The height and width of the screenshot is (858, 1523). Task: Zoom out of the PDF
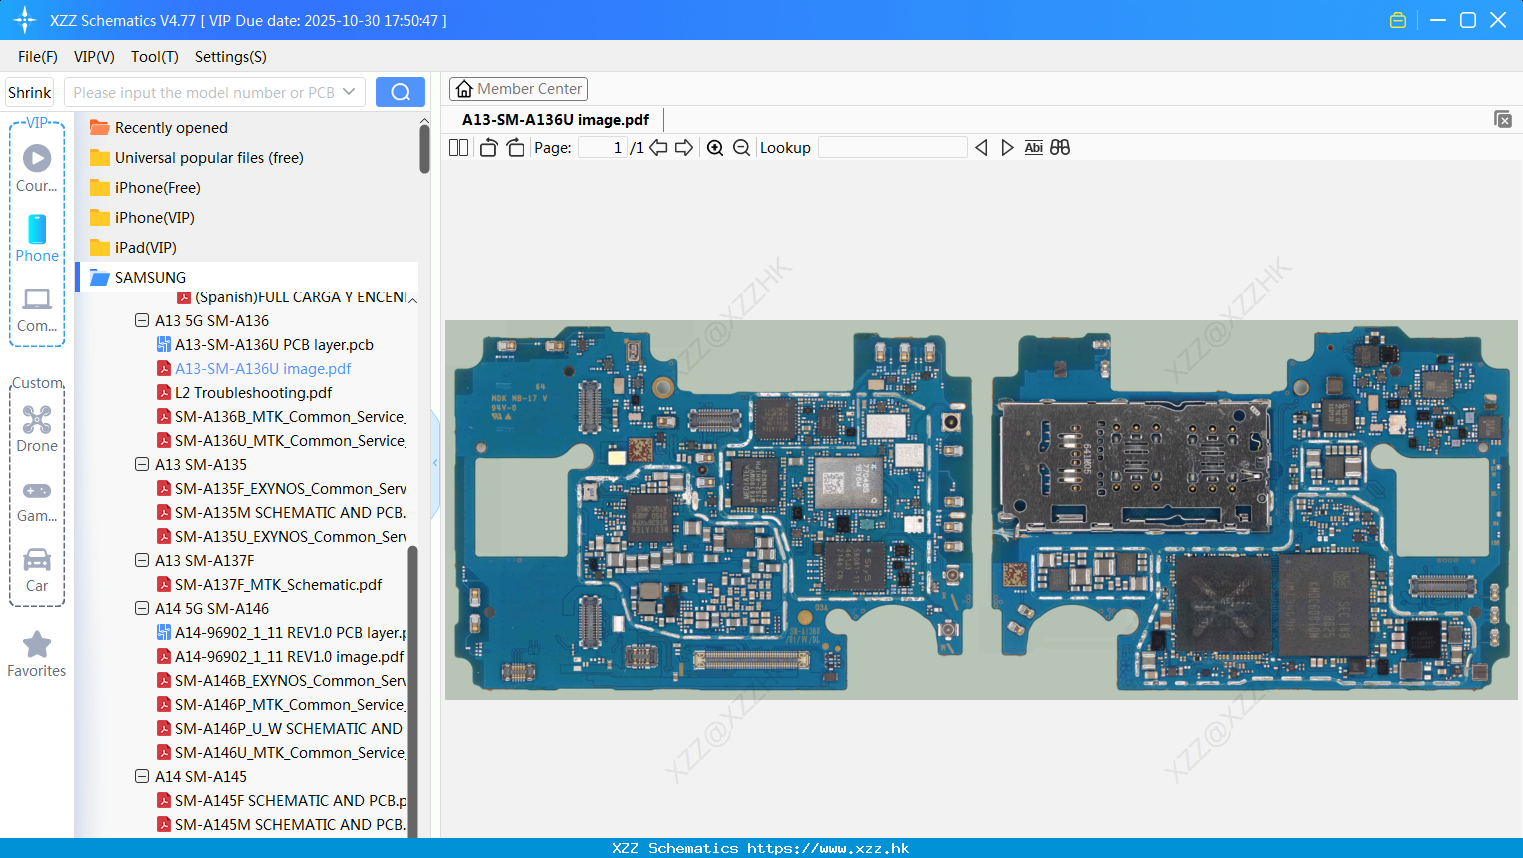[741, 148]
